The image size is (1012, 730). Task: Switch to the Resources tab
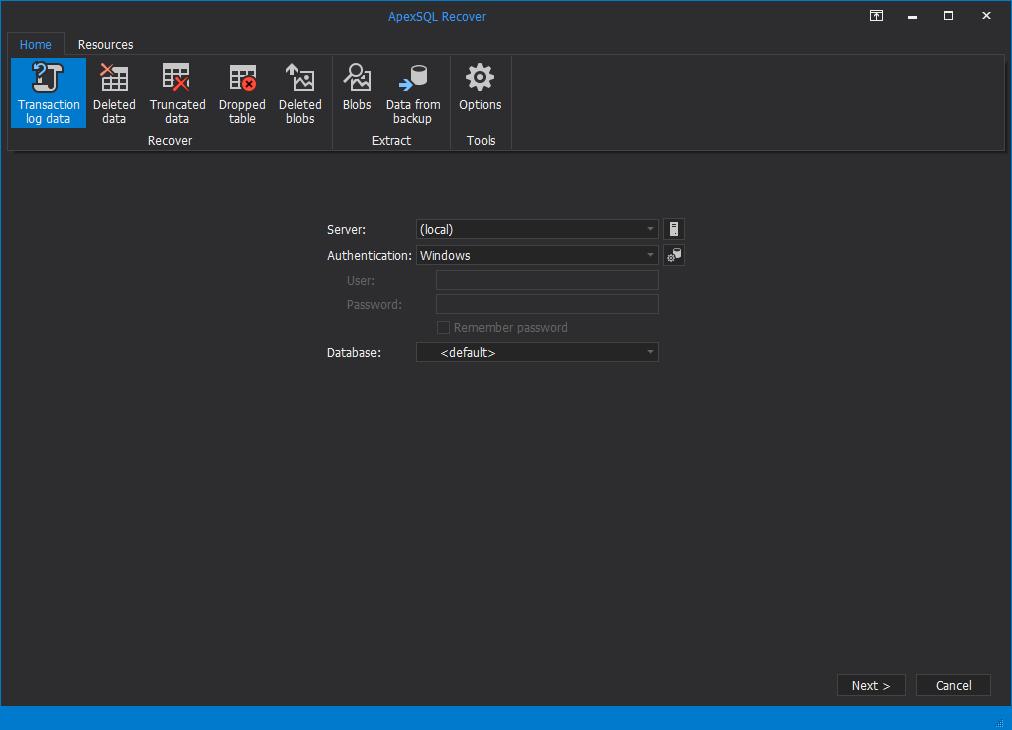click(x=105, y=45)
